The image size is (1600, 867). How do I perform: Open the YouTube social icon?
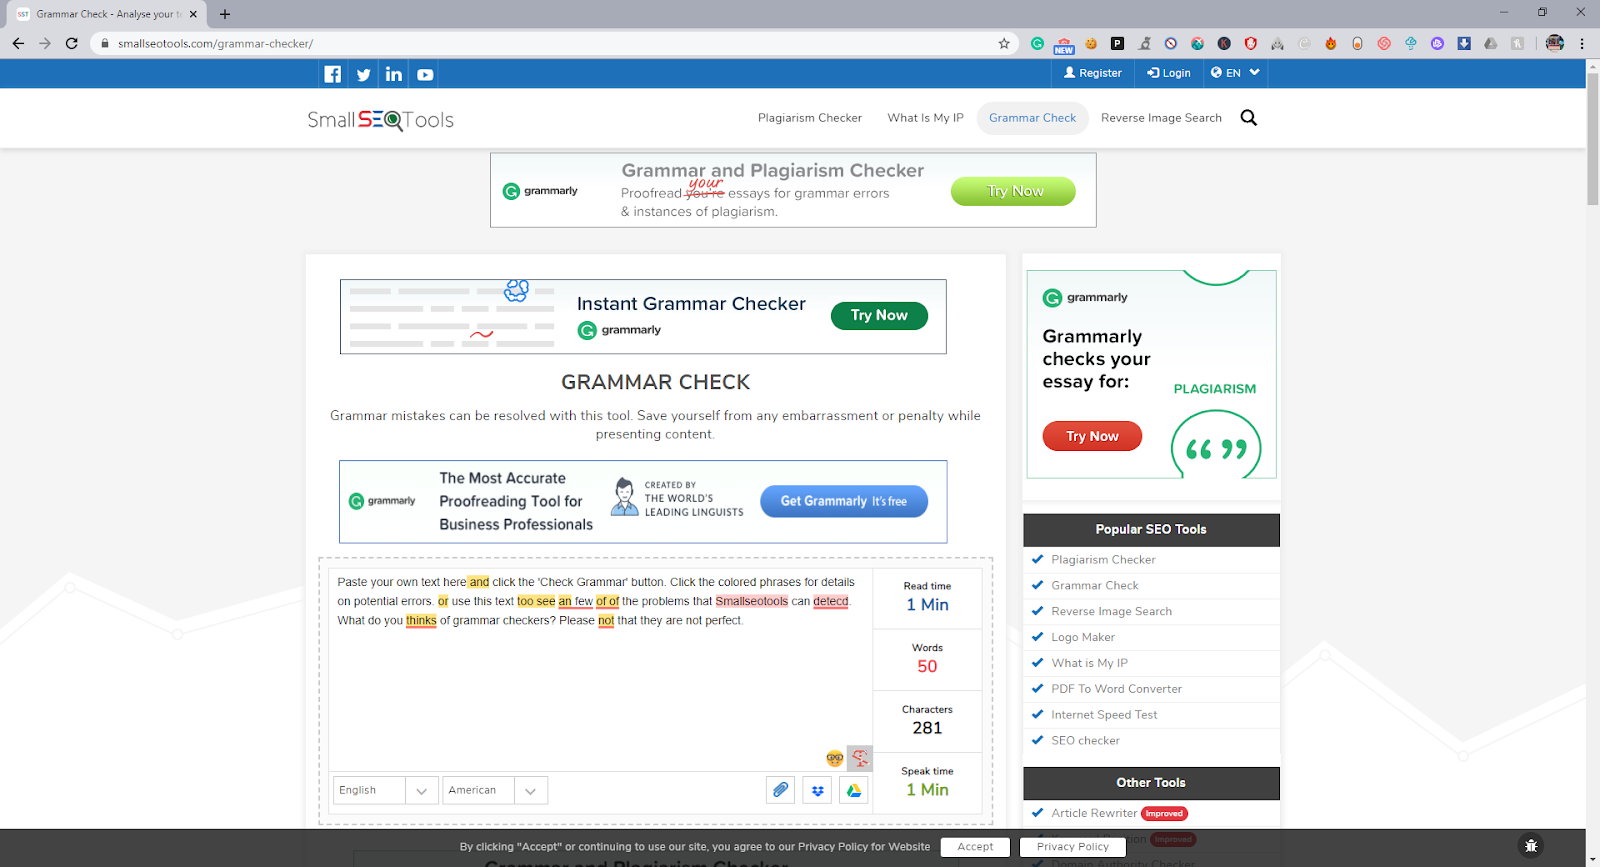pos(425,74)
